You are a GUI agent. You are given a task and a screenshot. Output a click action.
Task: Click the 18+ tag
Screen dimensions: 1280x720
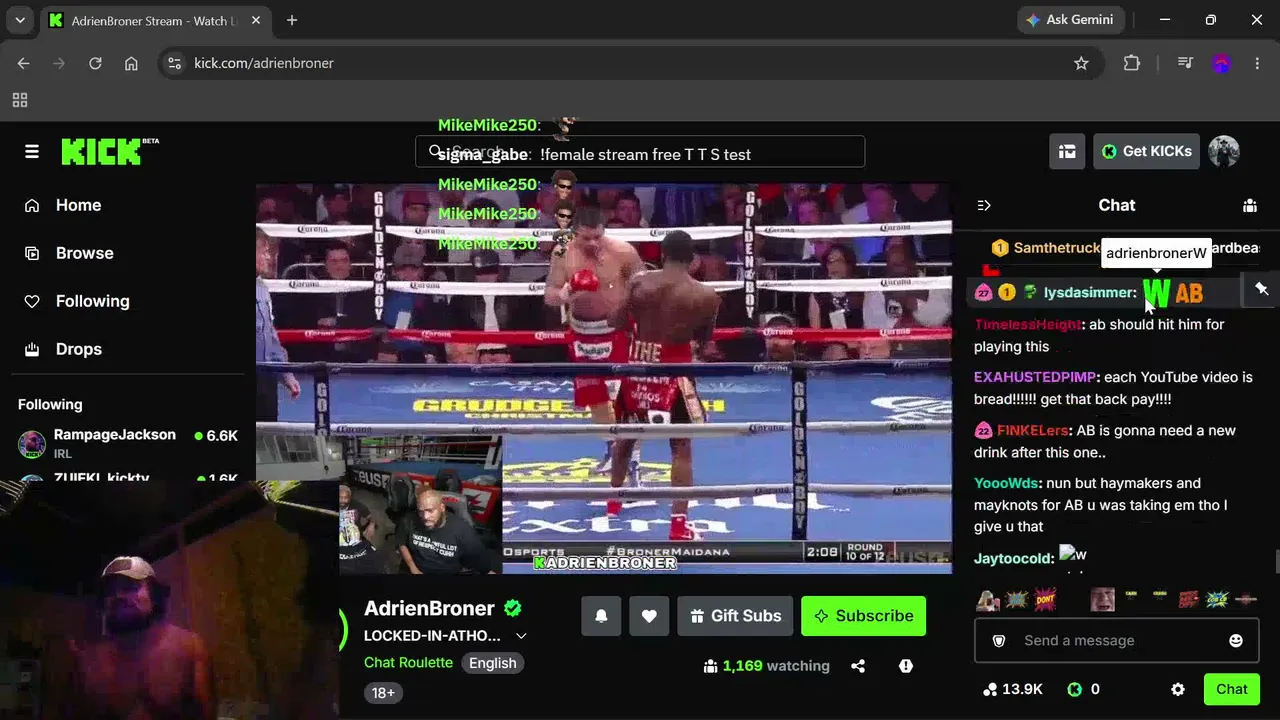(x=383, y=693)
